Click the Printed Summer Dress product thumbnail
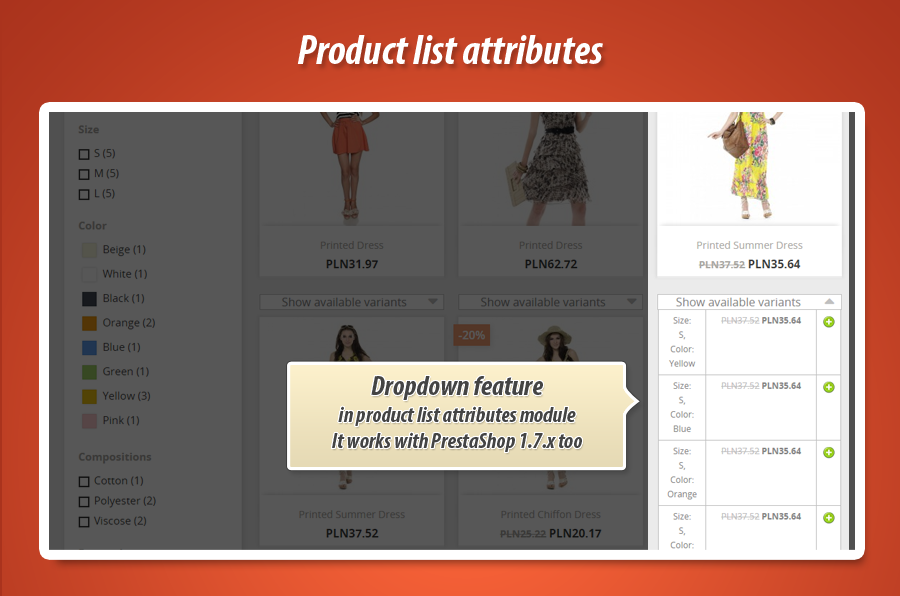The height and width of the screenshot is (596, 900). 749,170
